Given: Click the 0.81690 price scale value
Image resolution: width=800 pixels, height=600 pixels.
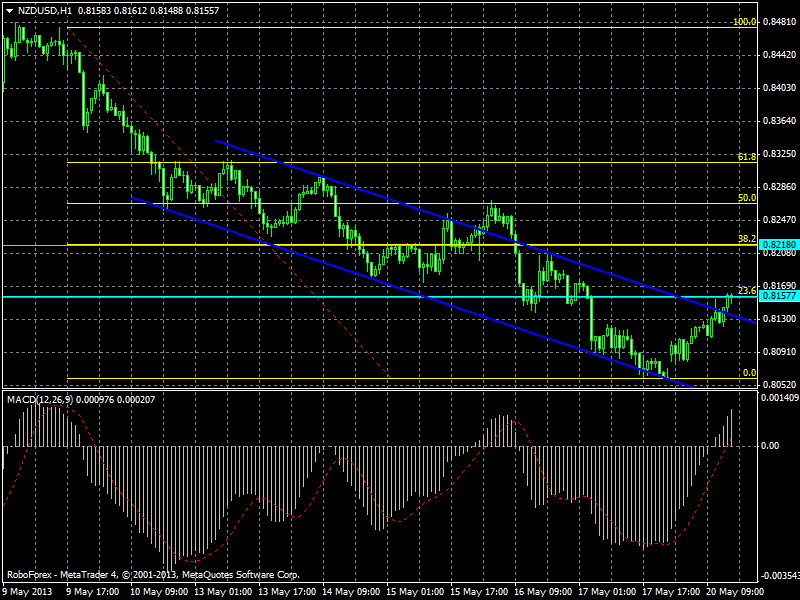Looking at the screenshot, I should coord(780,286).
